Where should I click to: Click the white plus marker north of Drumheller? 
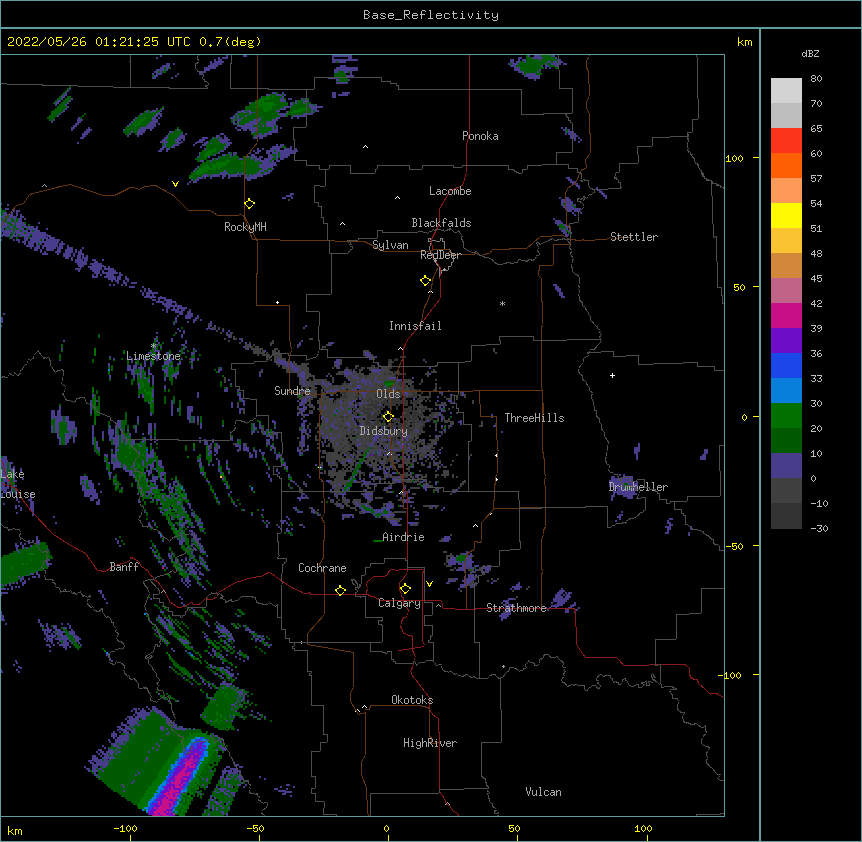click(x=612, y=375)
